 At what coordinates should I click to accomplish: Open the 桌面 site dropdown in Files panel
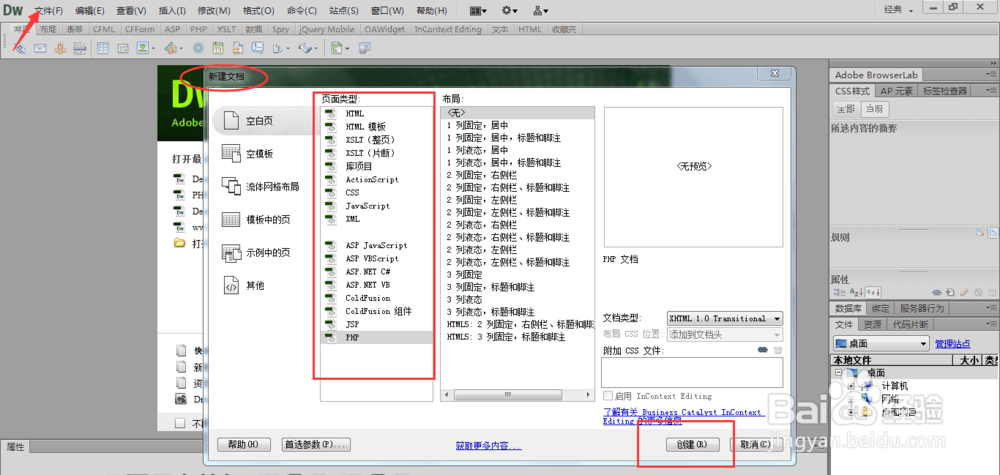pos(881,344)
